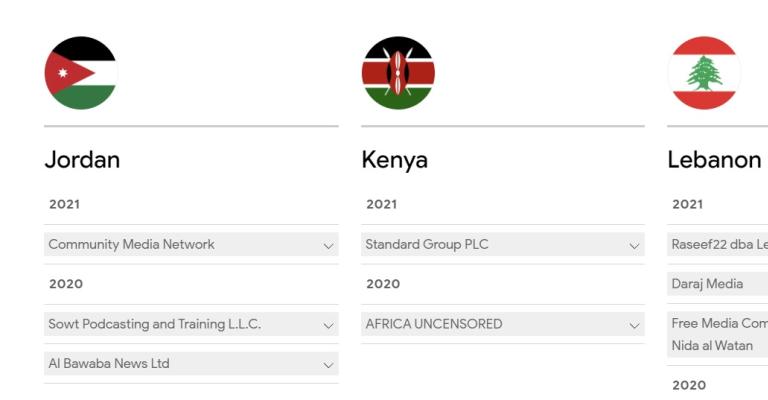Click chevron arrow beside Community Media Network
The width and height of the screenshot is (768, 400).
point(328,245)
